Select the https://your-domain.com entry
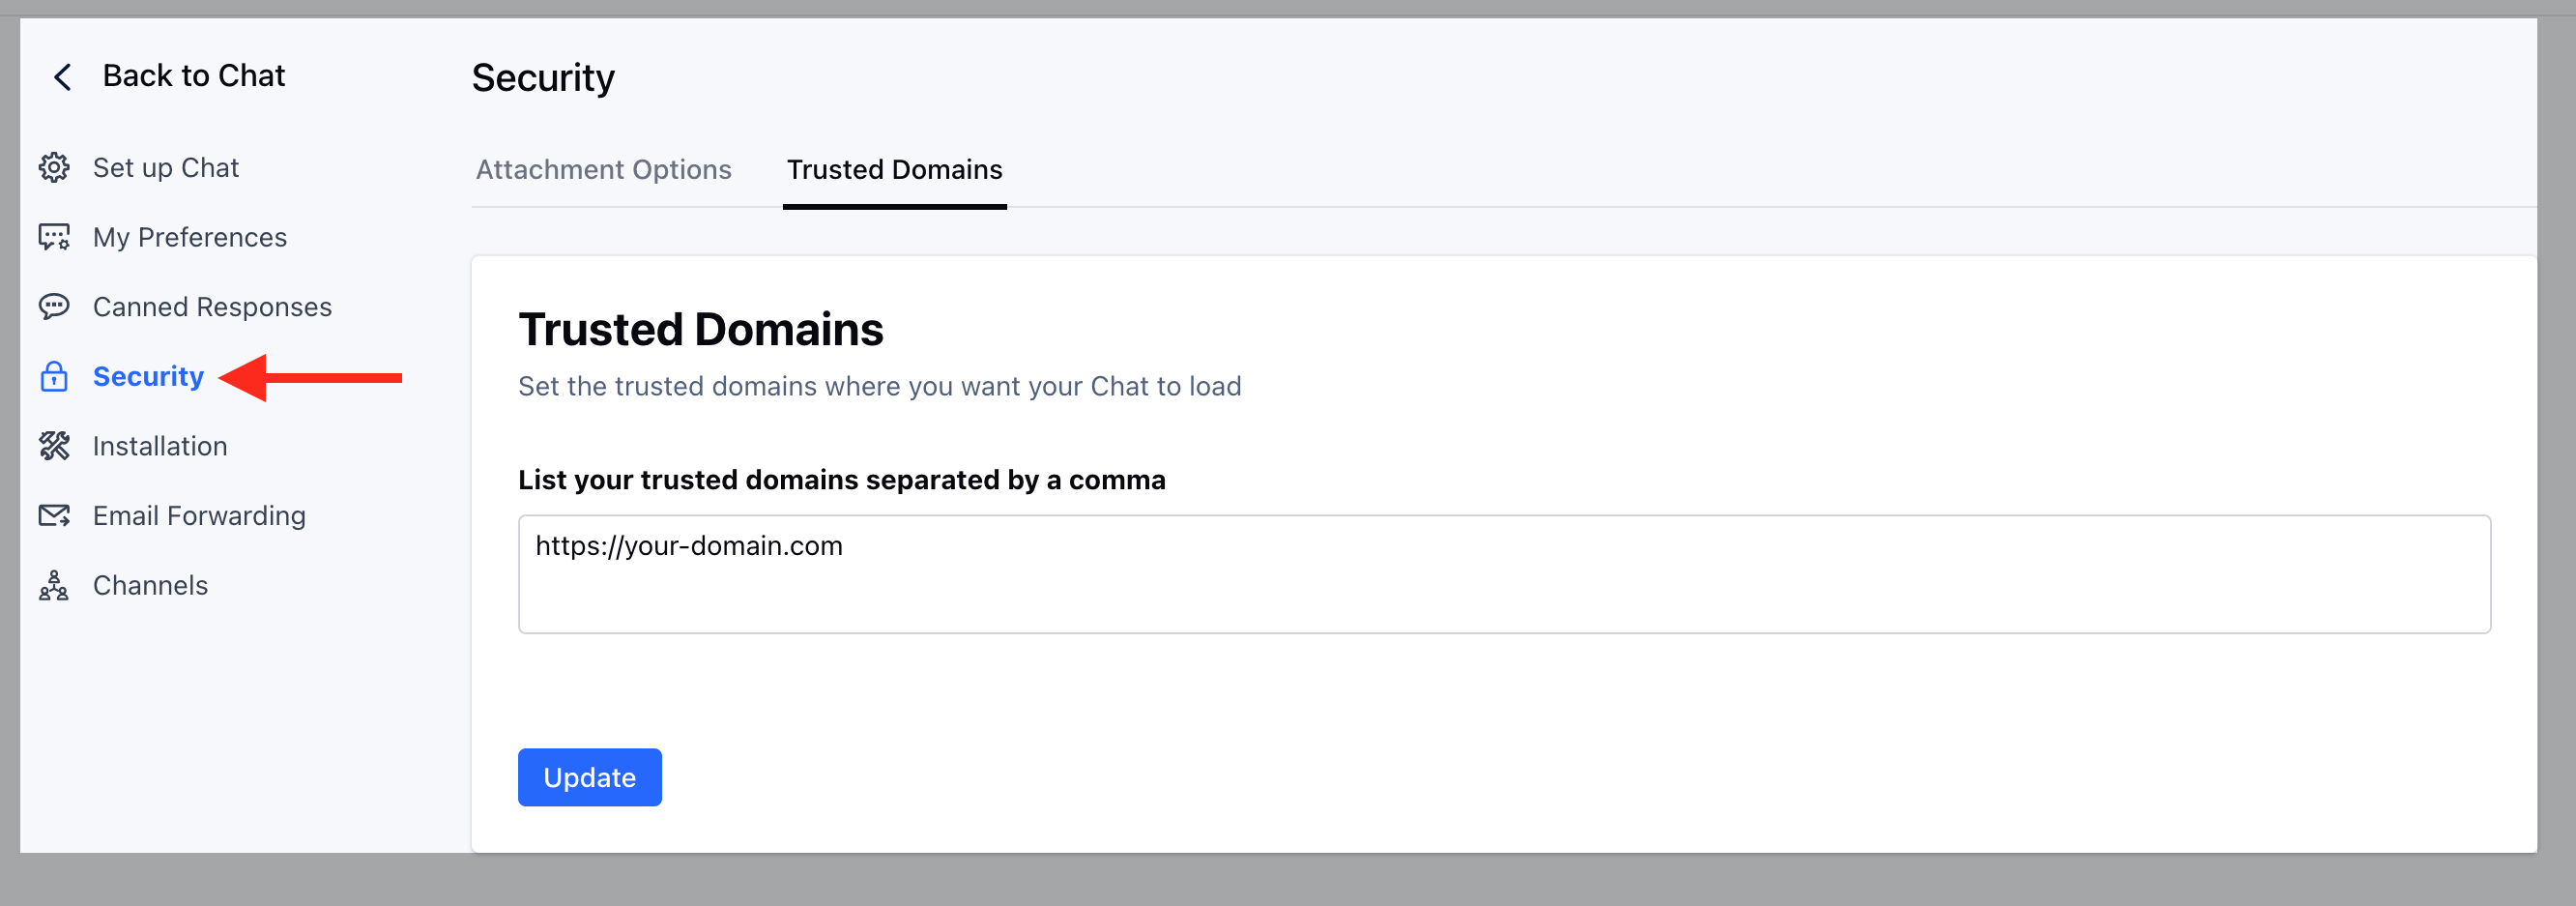Image resolution: width=2576 pixels, height=906 pixels. tap(689, 545)
